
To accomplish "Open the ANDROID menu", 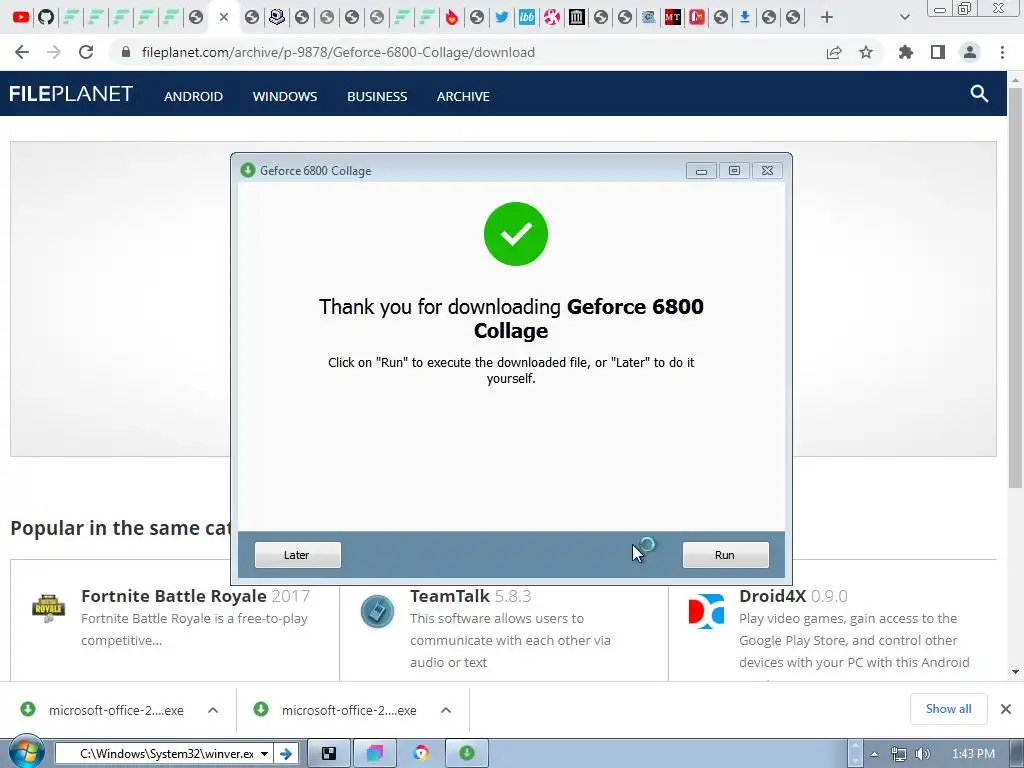I will click(x=193, y=96).
